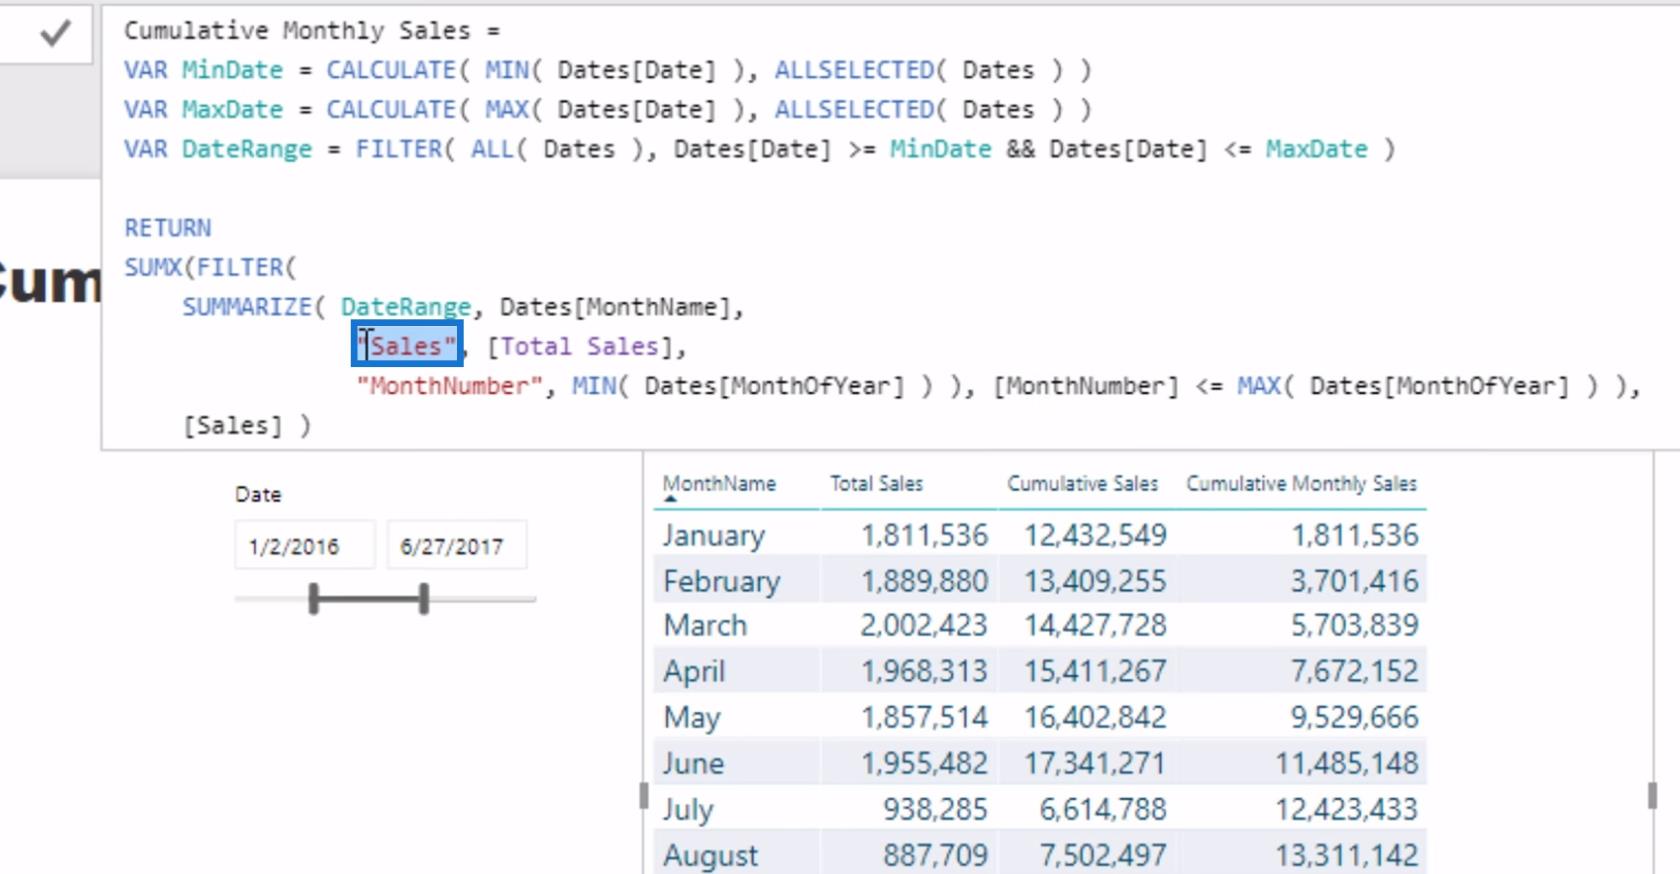Click the Dates[MonthName] reference in formula

[615, 307]
